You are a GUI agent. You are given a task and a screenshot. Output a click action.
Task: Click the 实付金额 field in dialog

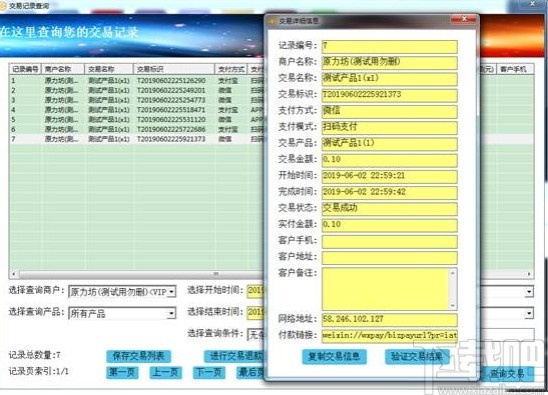click(389, 225)
